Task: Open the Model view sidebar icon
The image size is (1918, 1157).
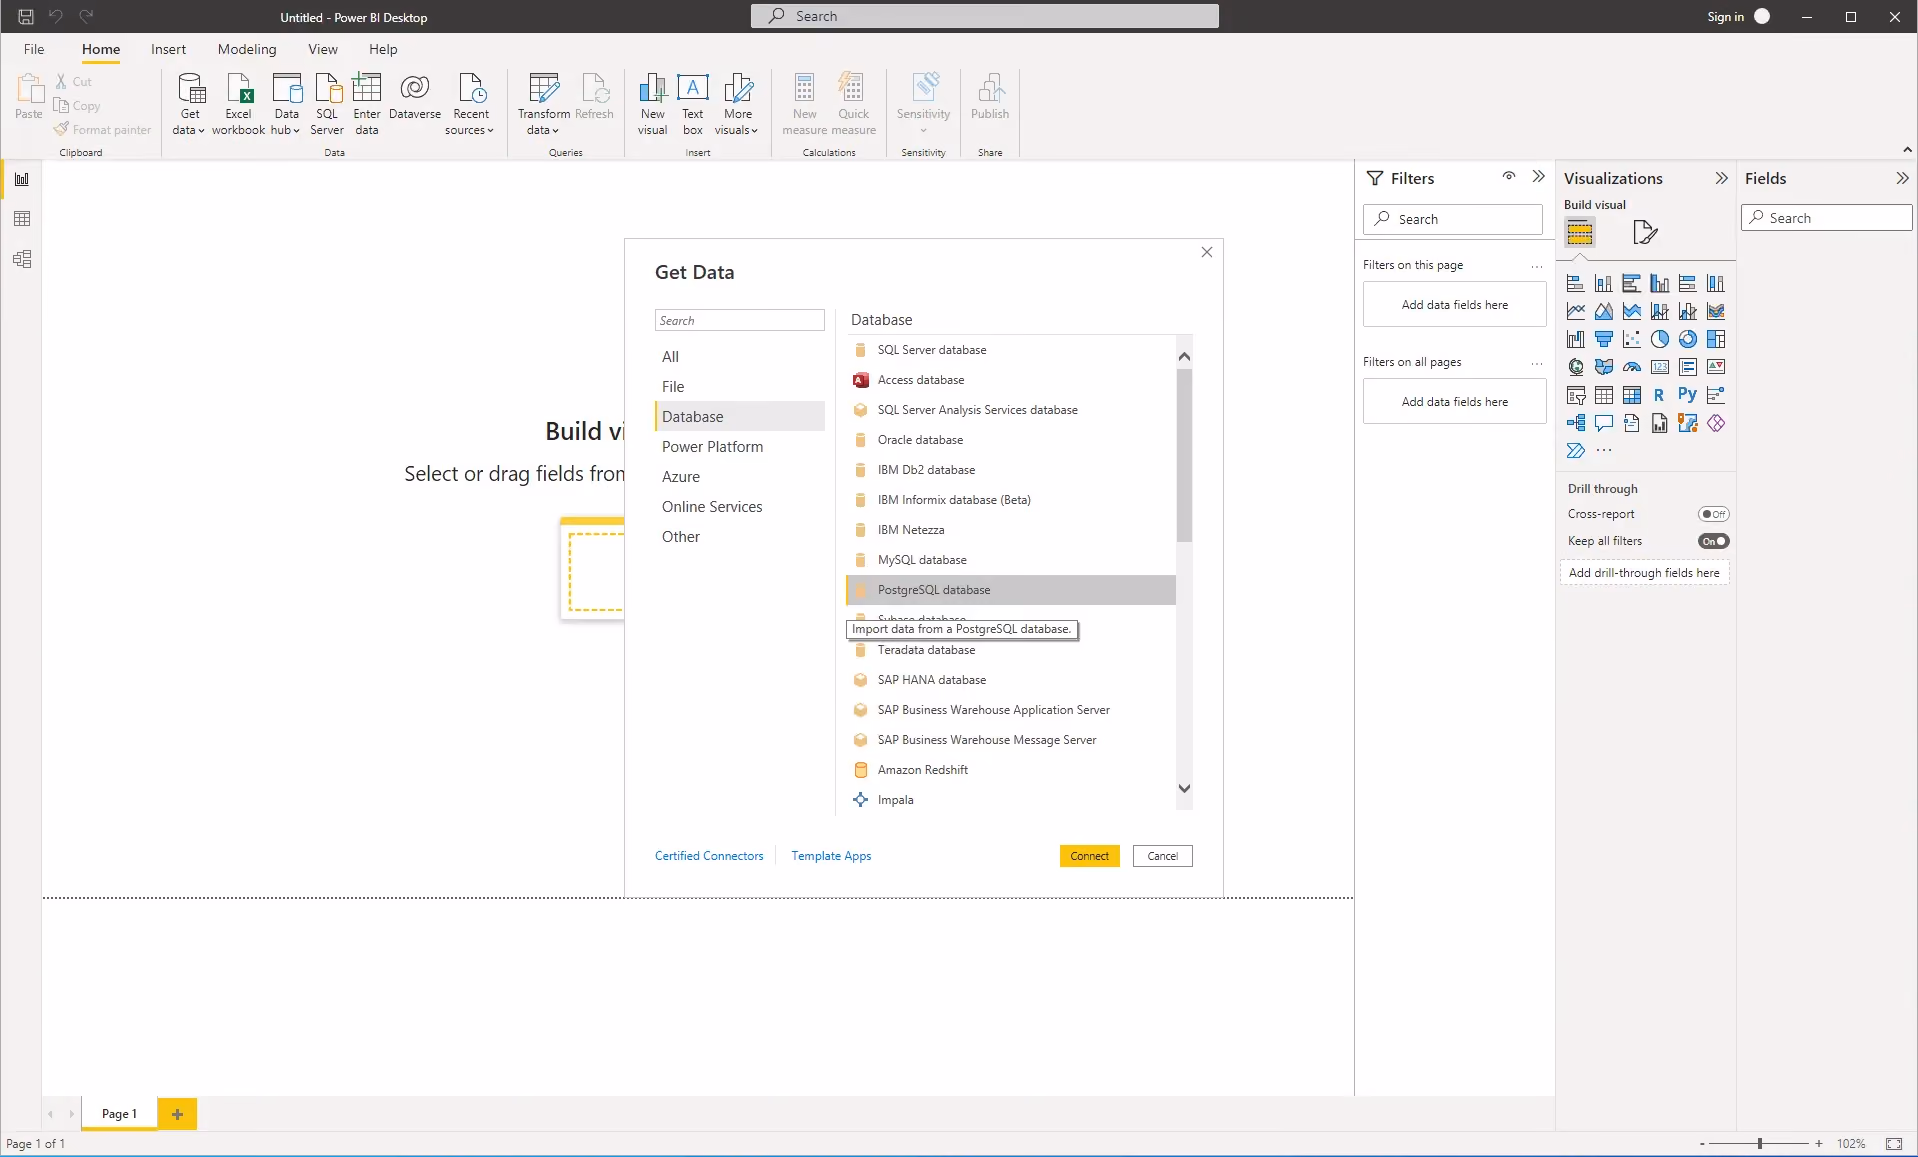Action: tap(22, 259)
